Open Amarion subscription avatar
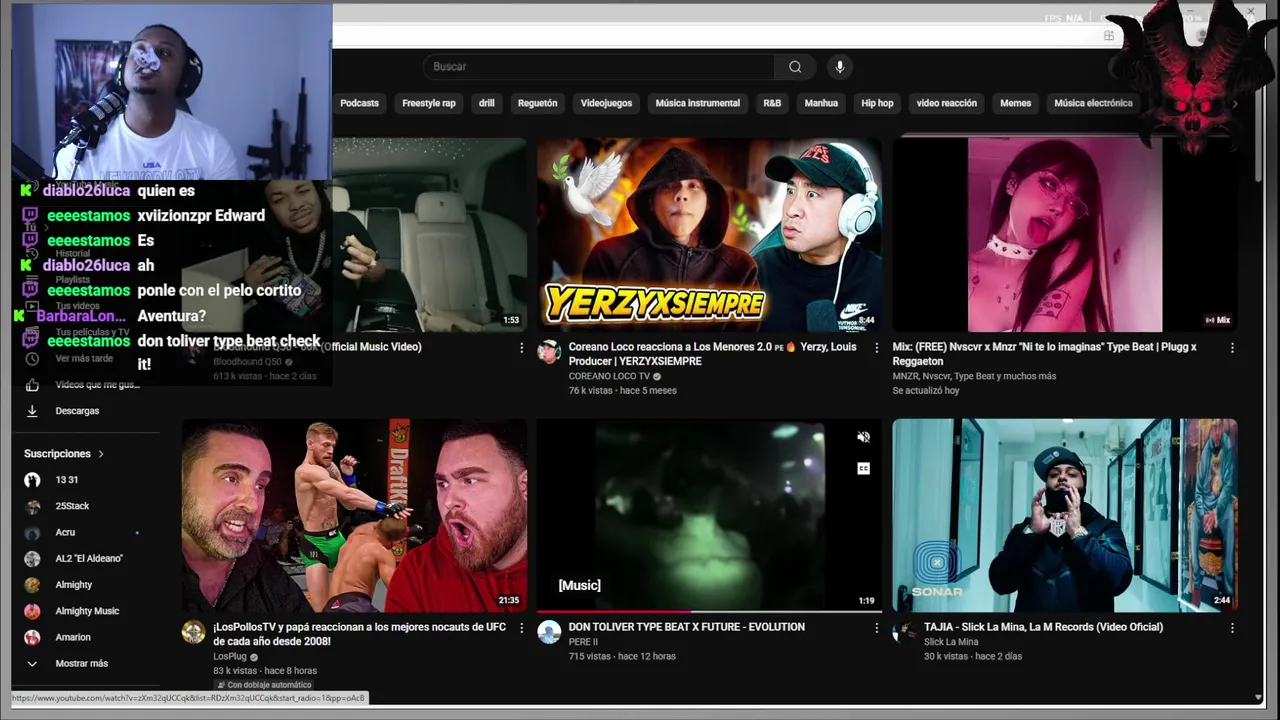This screenshot has width=1280, height=720. 32,637
